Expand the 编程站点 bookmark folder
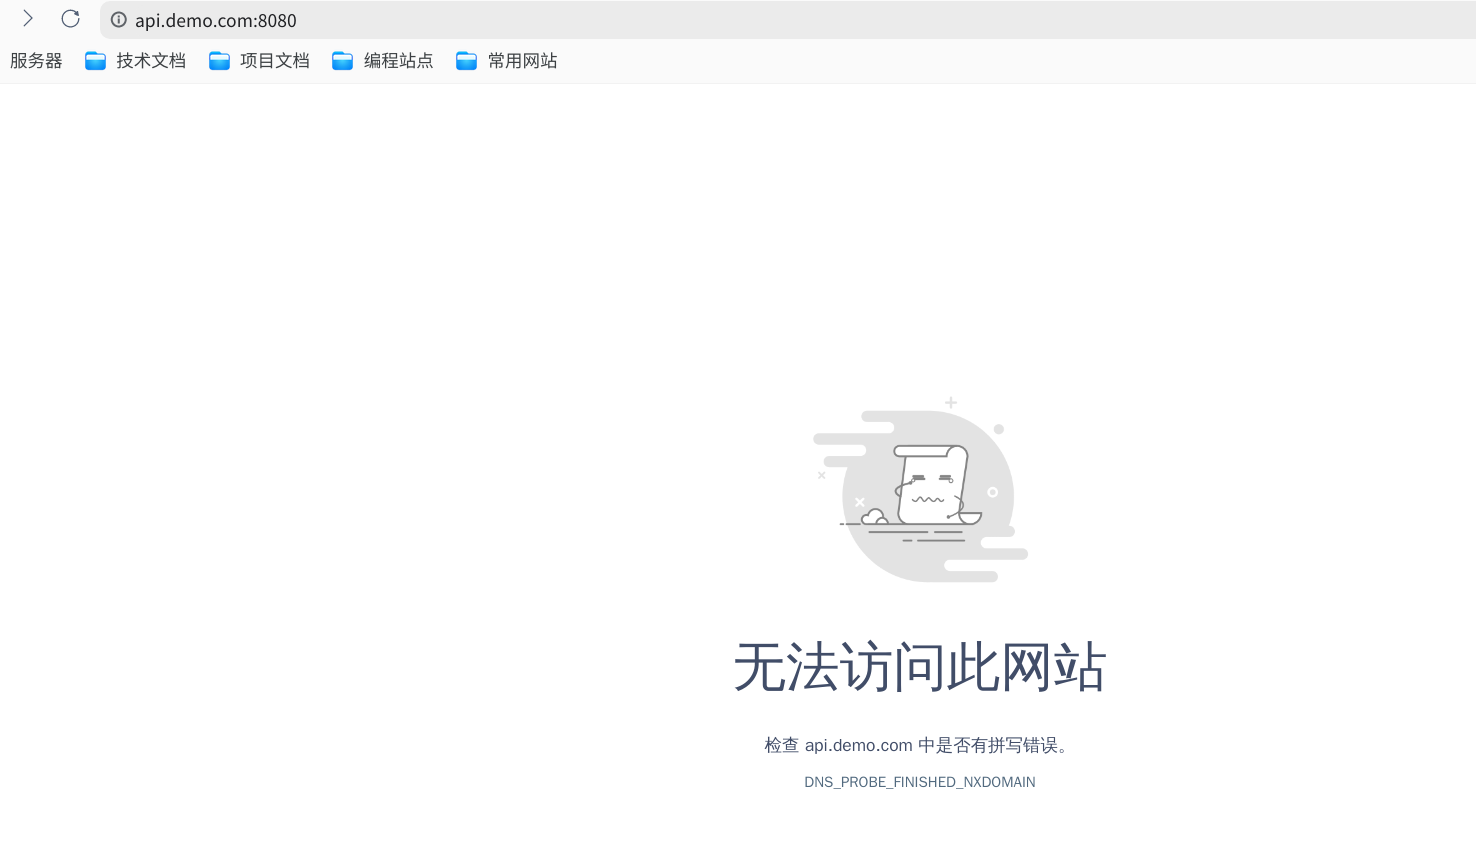 tap(399, 61)
